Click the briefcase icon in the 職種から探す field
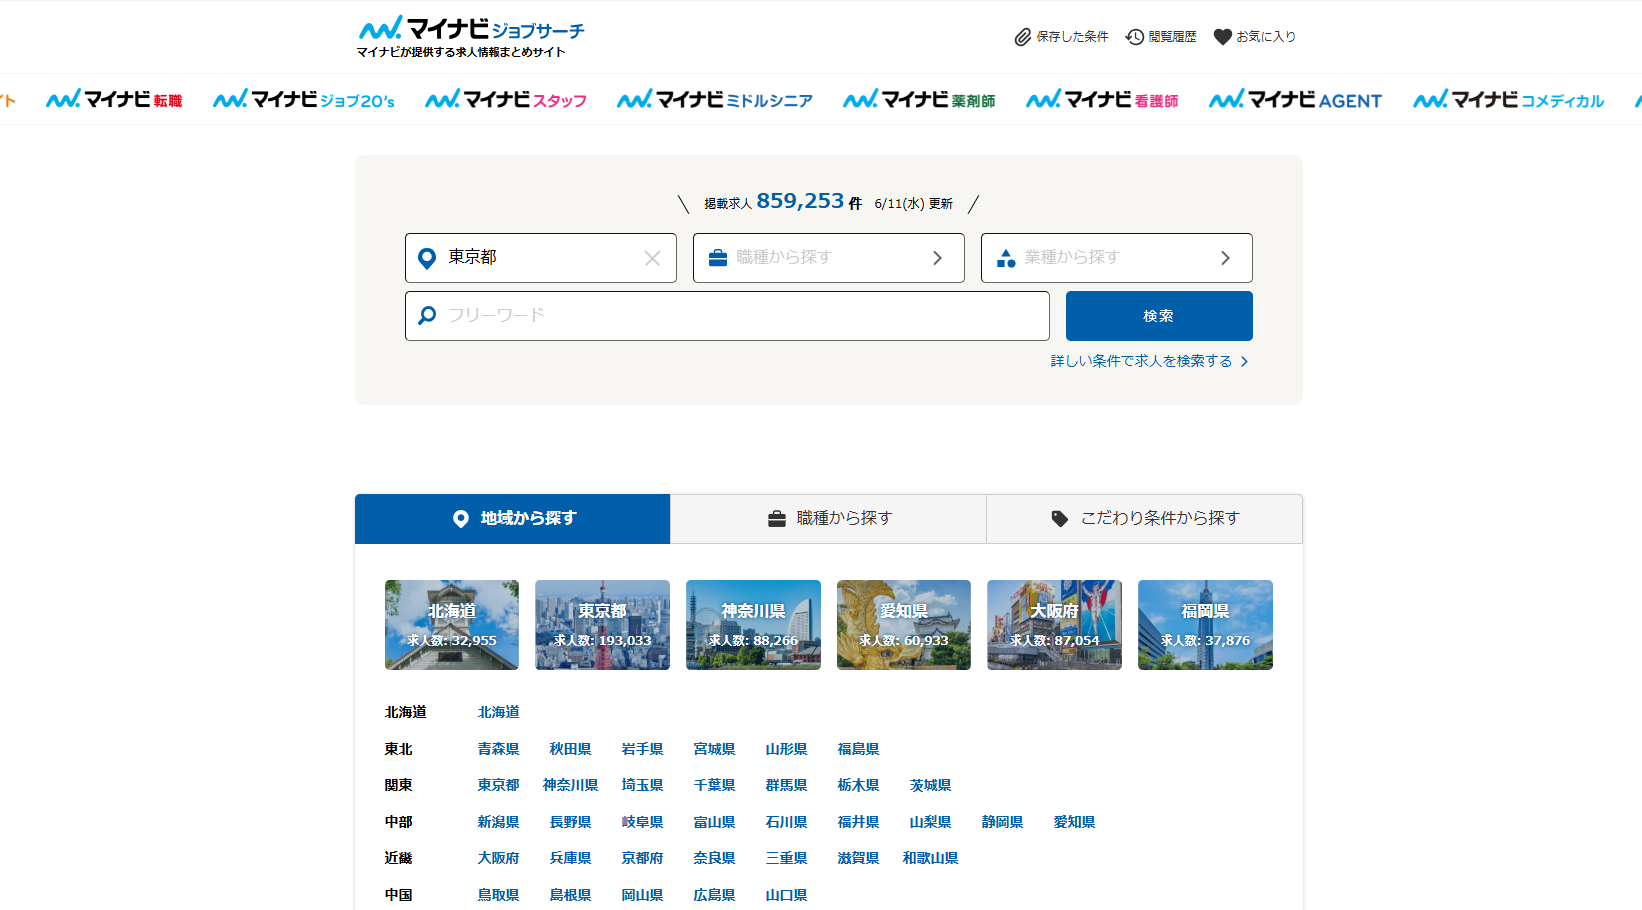 pyautogui.click(x=716, y=257)
